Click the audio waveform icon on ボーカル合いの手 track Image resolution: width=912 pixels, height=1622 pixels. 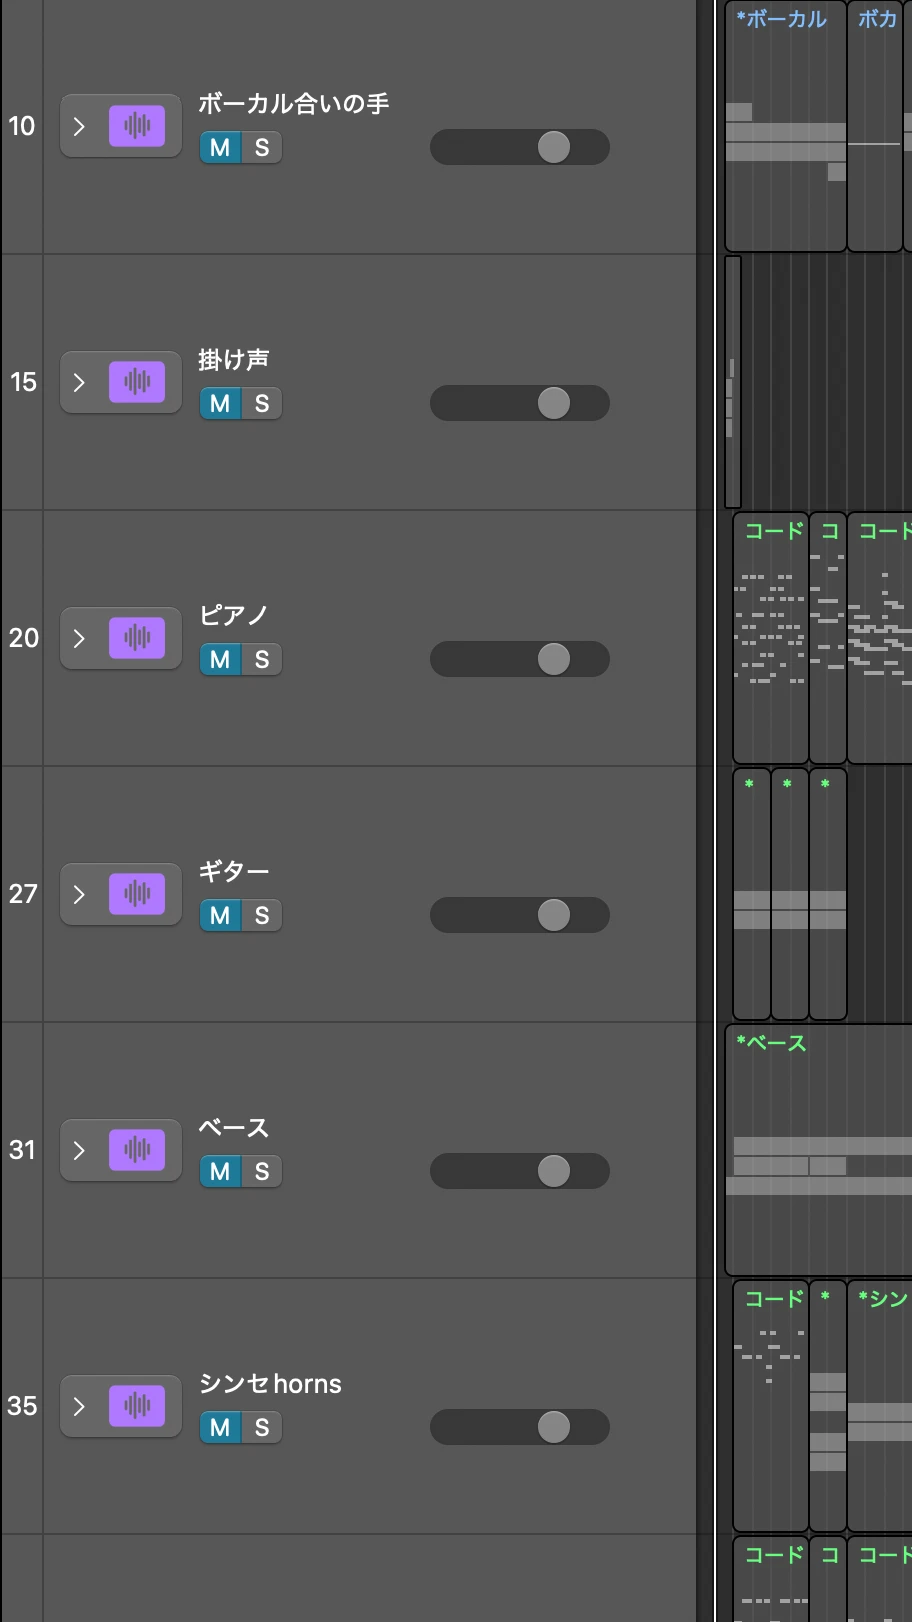click(x=137, y=126)
